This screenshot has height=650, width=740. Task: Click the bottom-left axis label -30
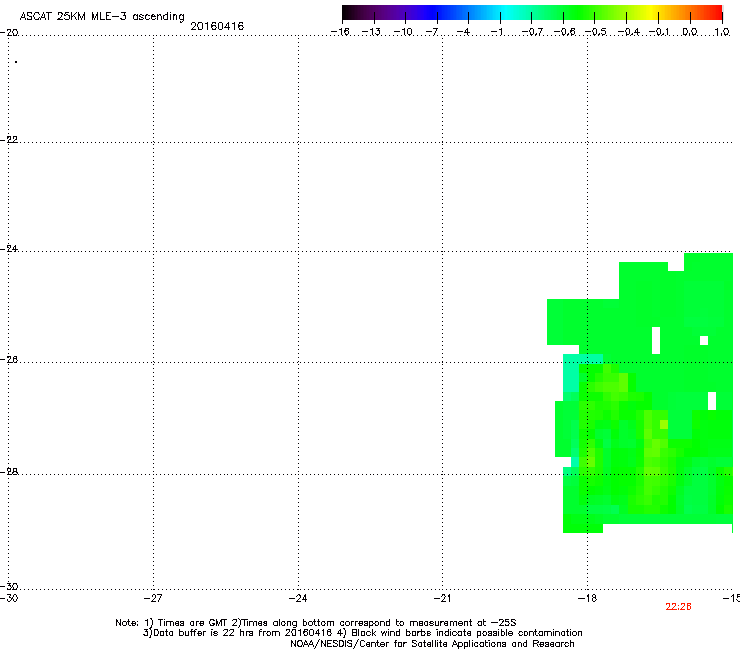[9, 598]
